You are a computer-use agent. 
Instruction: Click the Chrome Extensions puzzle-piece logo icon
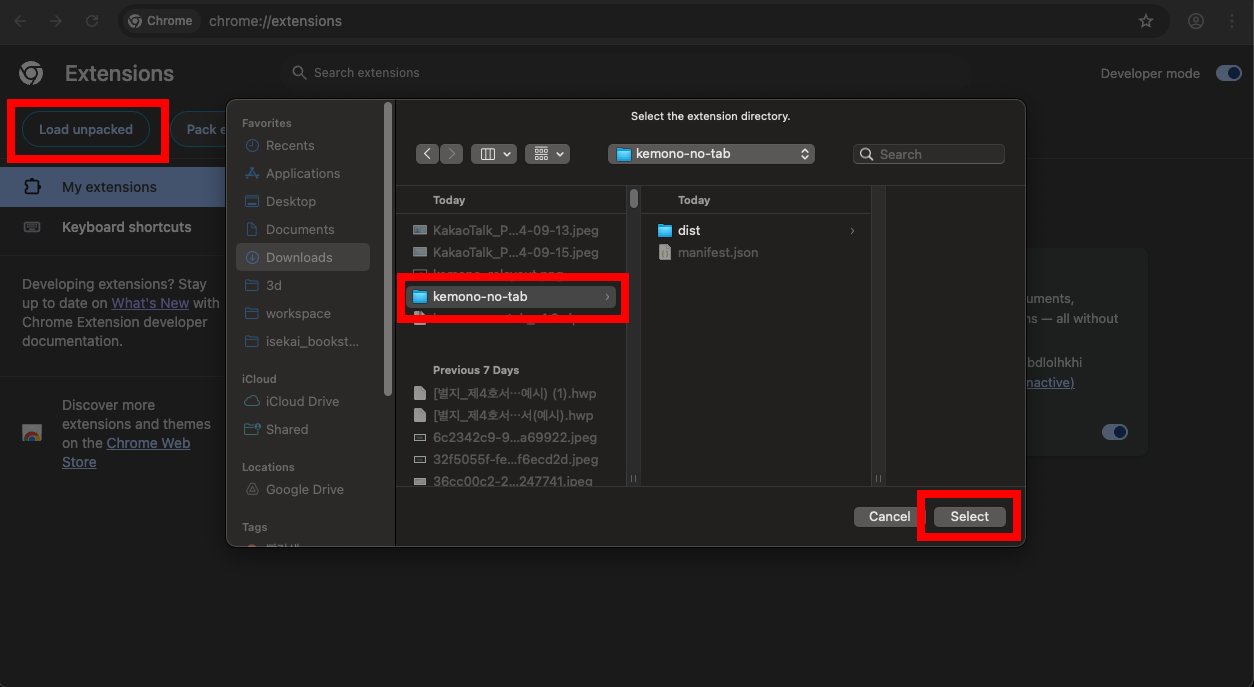point(30,72)
